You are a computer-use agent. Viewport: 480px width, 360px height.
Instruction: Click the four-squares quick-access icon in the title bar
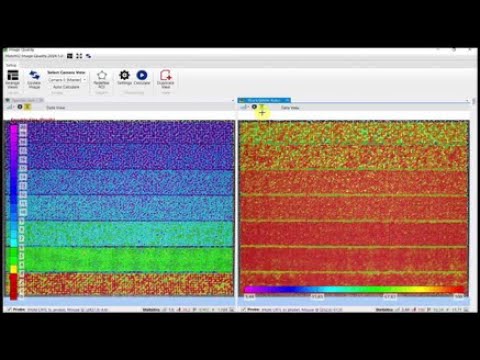tap(79, 56)
